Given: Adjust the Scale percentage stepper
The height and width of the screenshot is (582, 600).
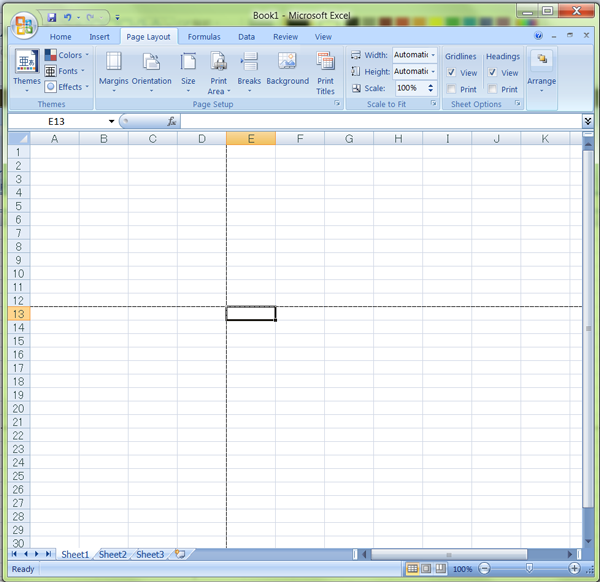Looking at the screenshot, I should (430, 88).
